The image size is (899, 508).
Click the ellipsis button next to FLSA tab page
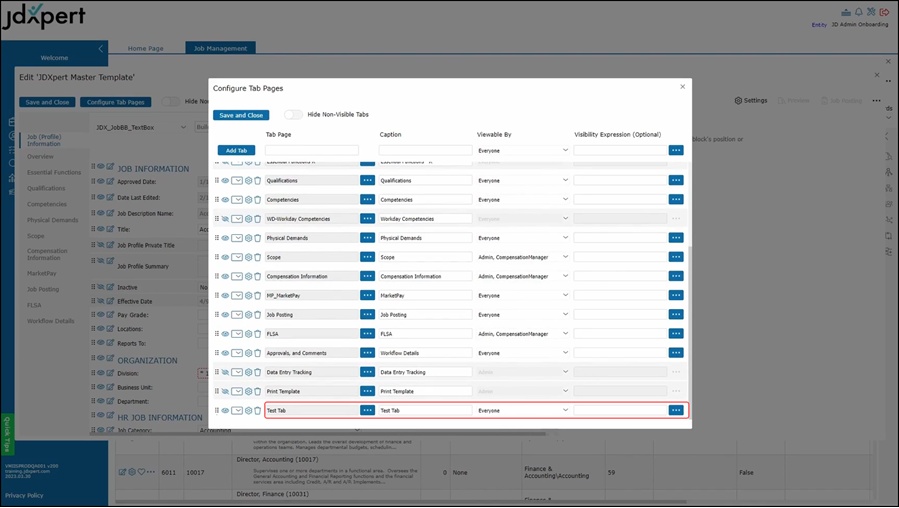367,334
